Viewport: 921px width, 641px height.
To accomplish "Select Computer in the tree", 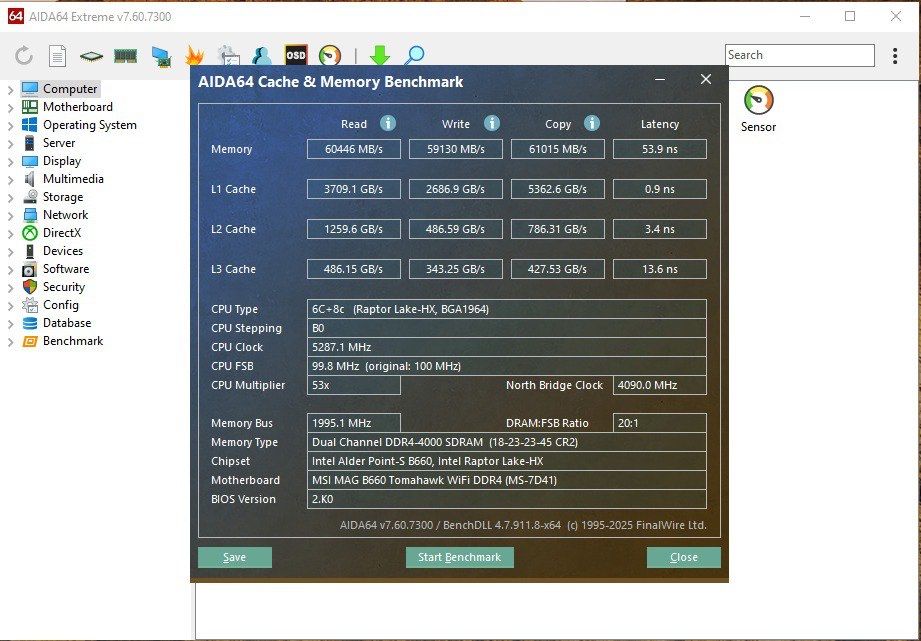I will click(70, 89).
